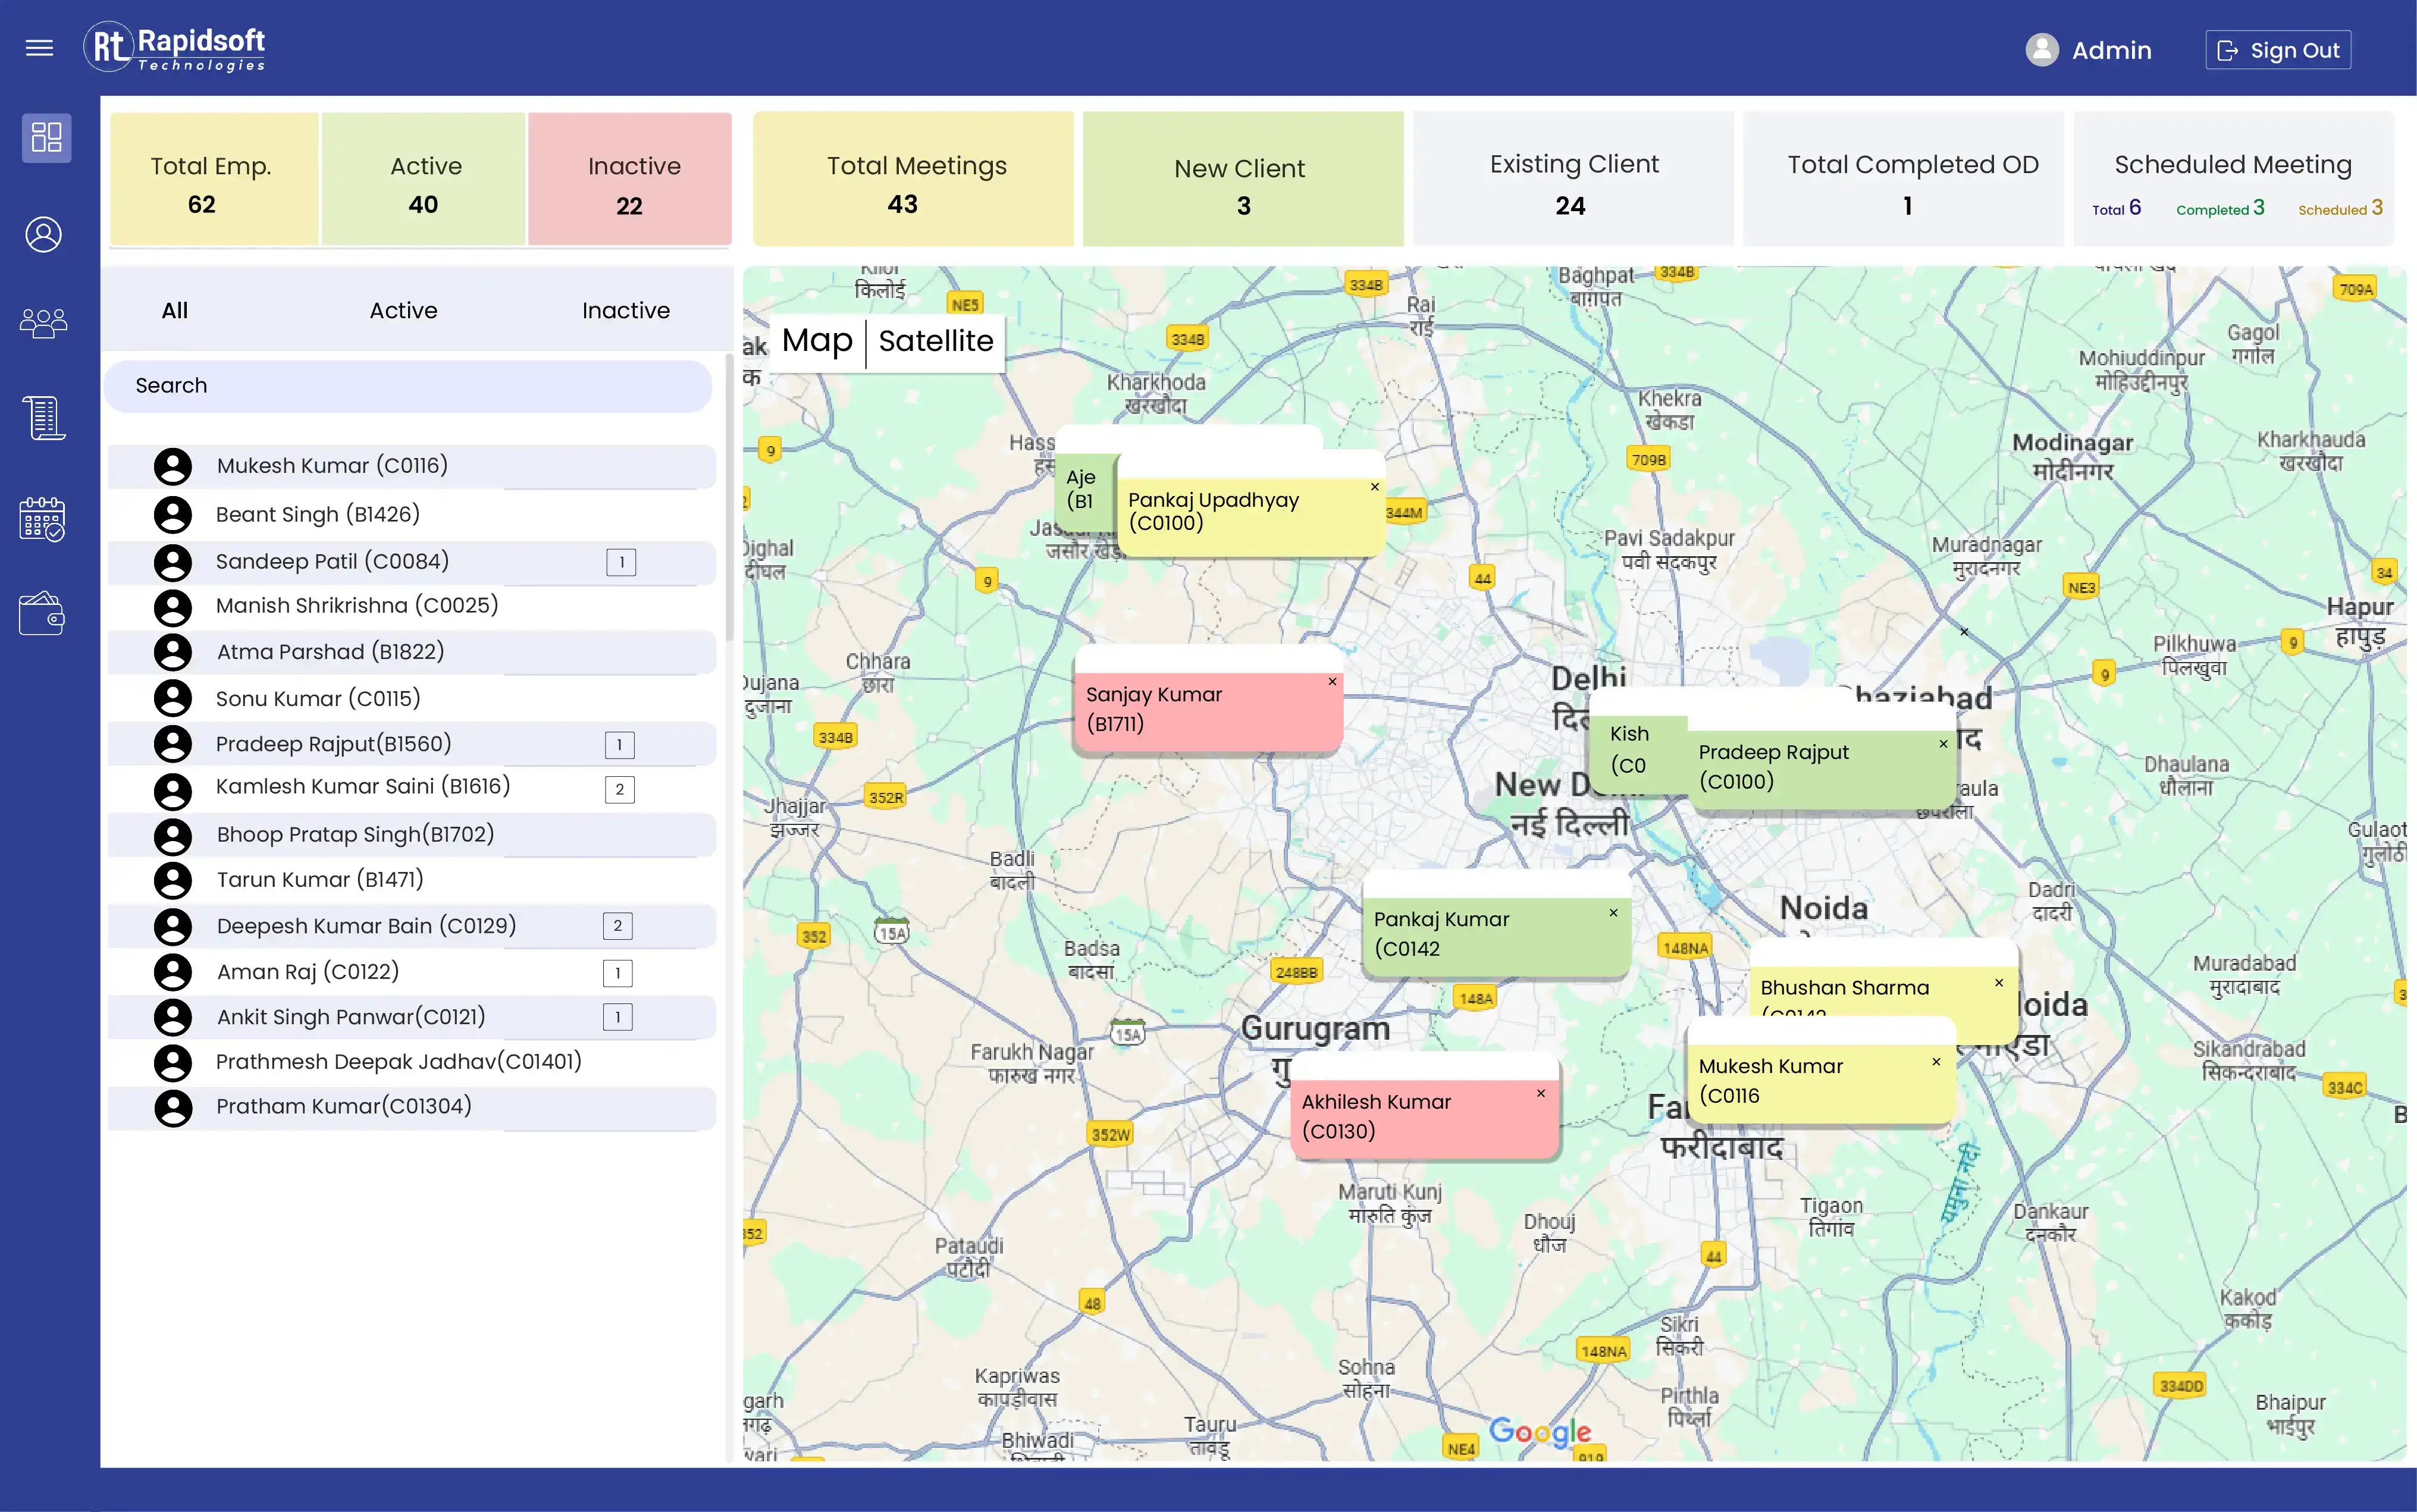The height and width of the screenshot is (1512, 2417).
Task: Select Deepesh Kumar Bain (C0129) name
Action: 366,926
